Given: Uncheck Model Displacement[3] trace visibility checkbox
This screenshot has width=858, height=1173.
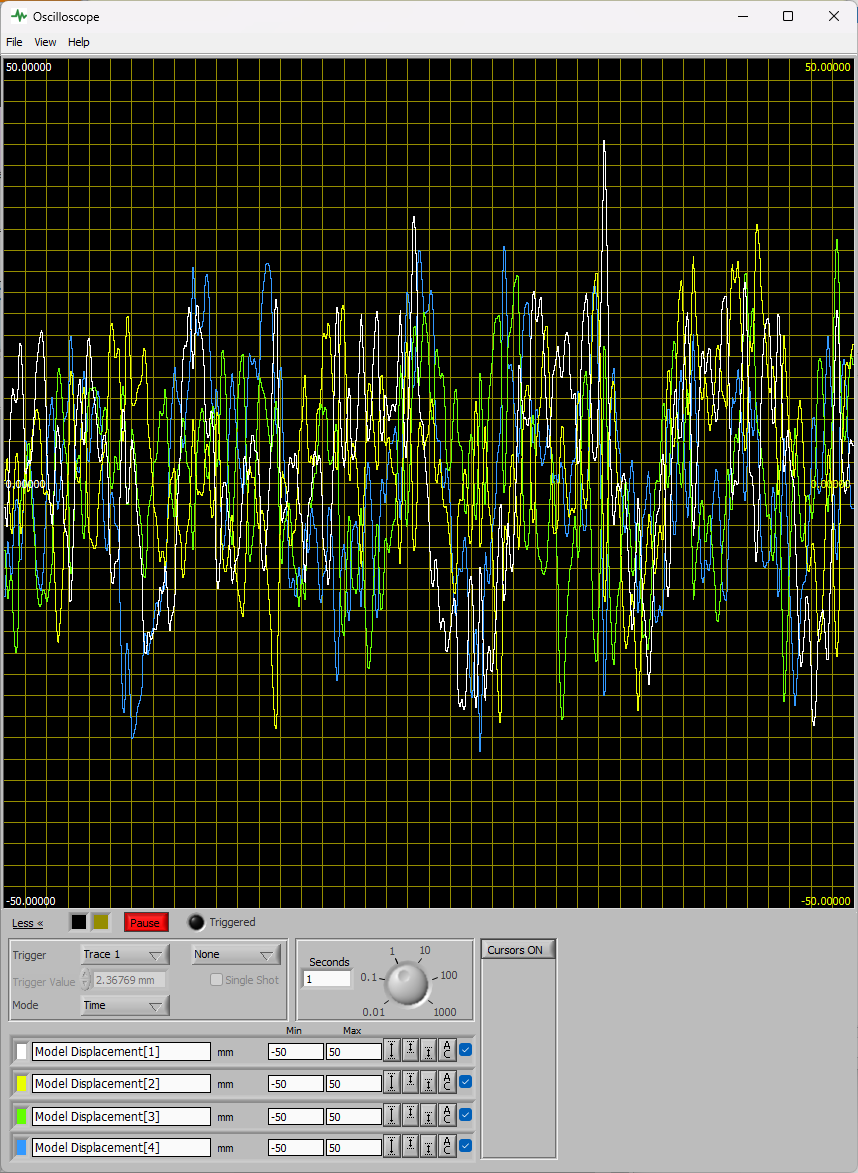Looking at the screenshot, I should pos(465,1115).
